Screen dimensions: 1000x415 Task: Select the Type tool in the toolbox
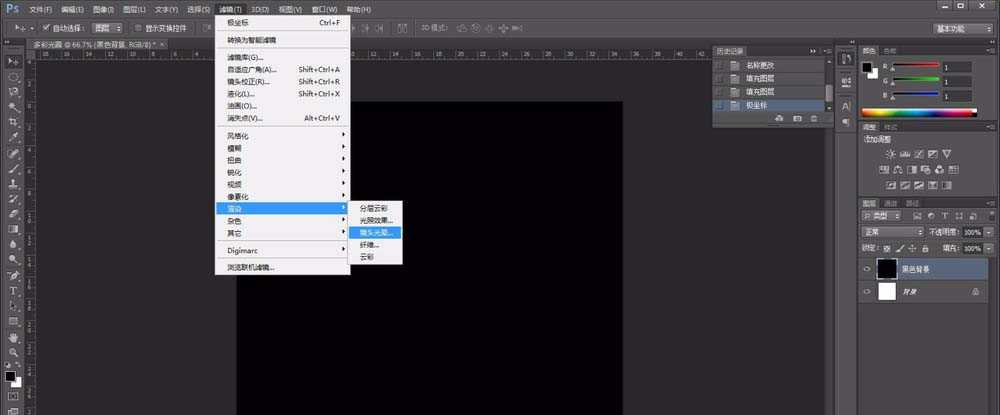[x=14, y=290]
